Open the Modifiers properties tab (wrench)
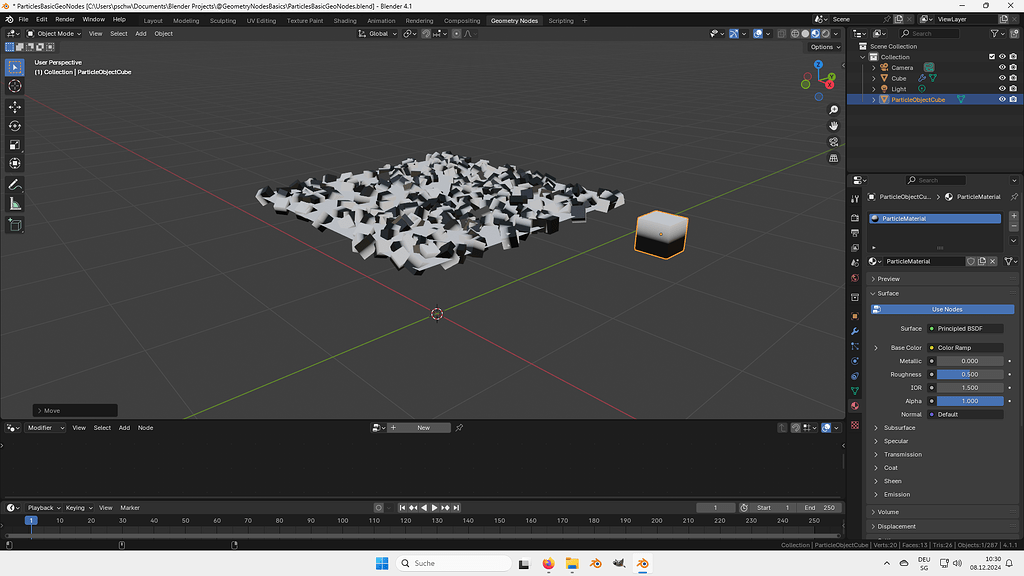Screen dimensions: 1024x576 [x=855, y=331]
